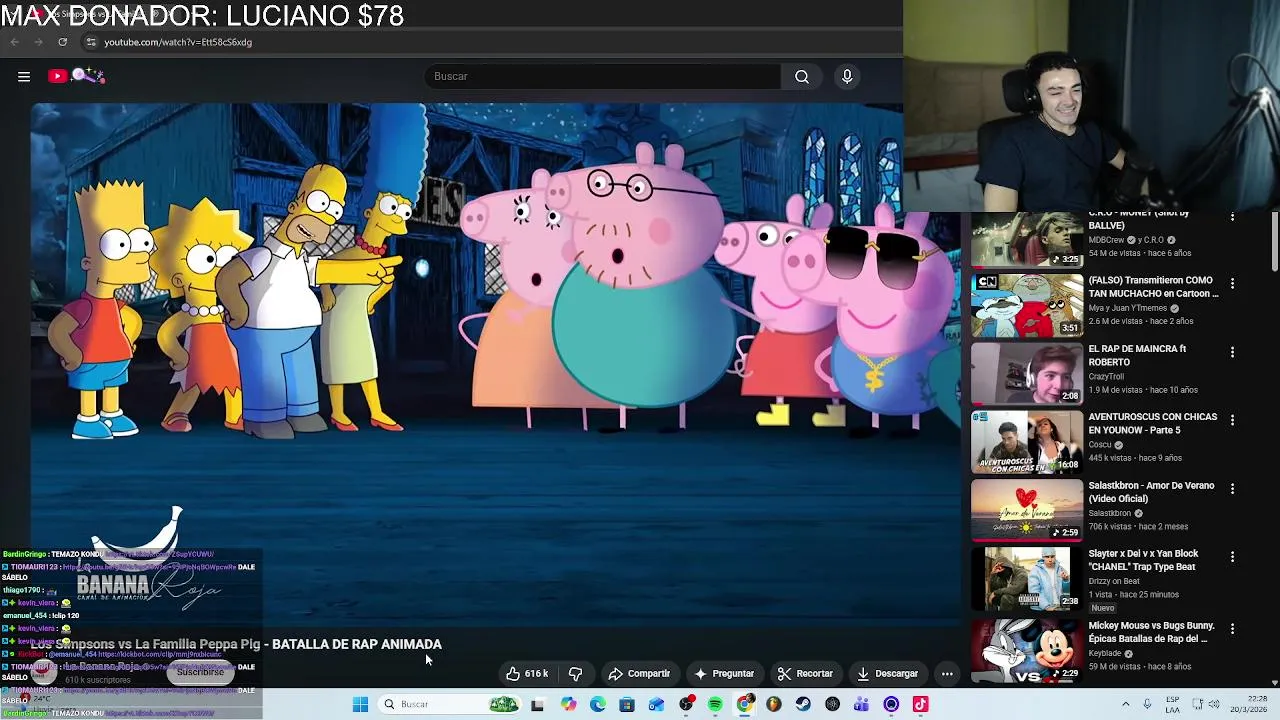Click the ESP LAA language indicator
Image resolution: width=1280 pixels, height=720 pixels.
point(1172,704)
